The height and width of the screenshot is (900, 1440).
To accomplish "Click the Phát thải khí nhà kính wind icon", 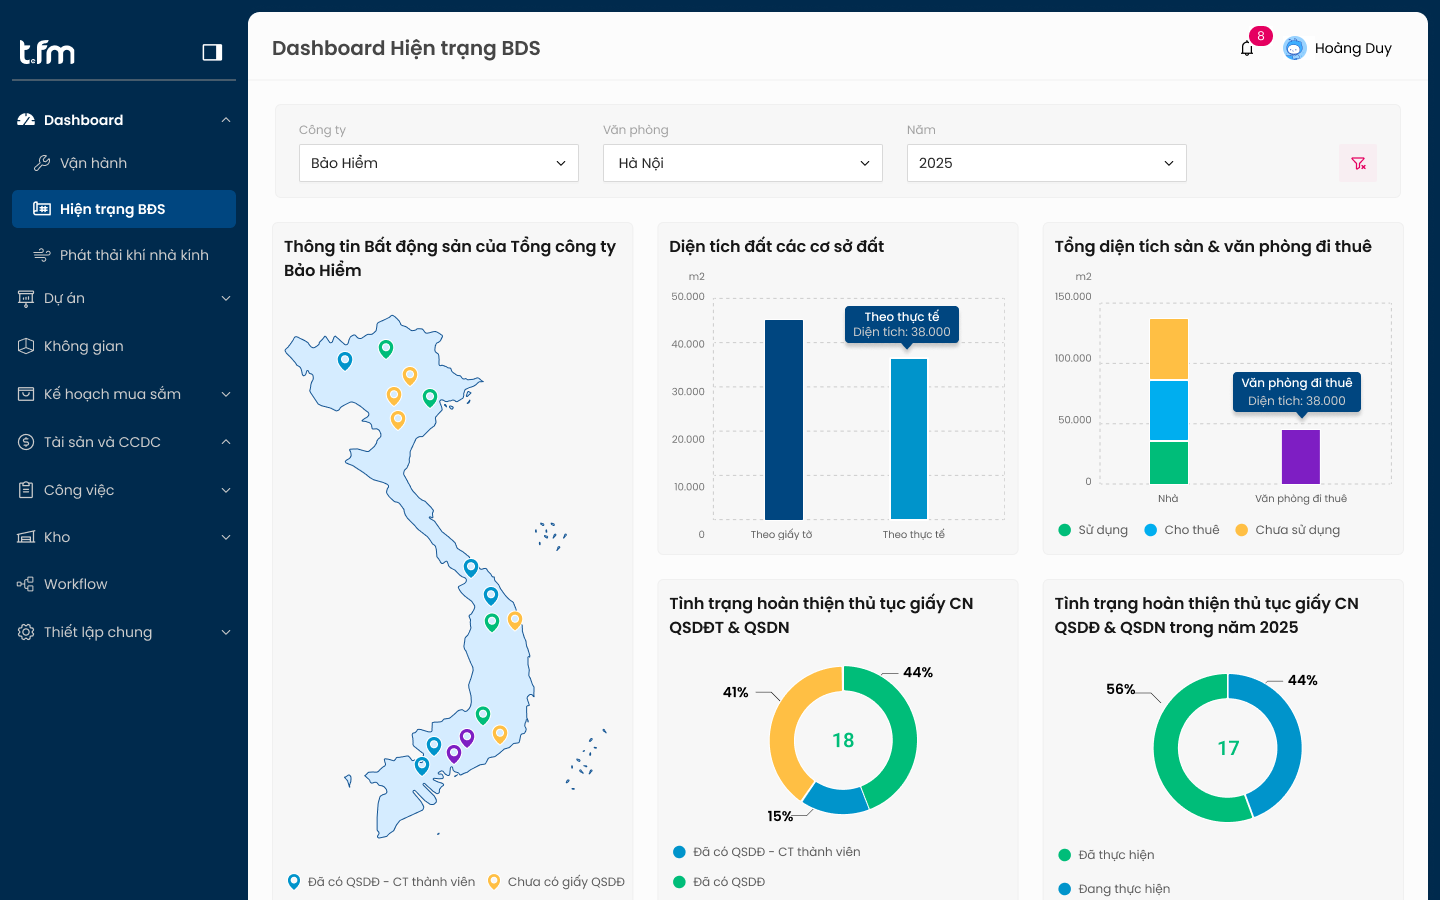I will coord(42,255).
